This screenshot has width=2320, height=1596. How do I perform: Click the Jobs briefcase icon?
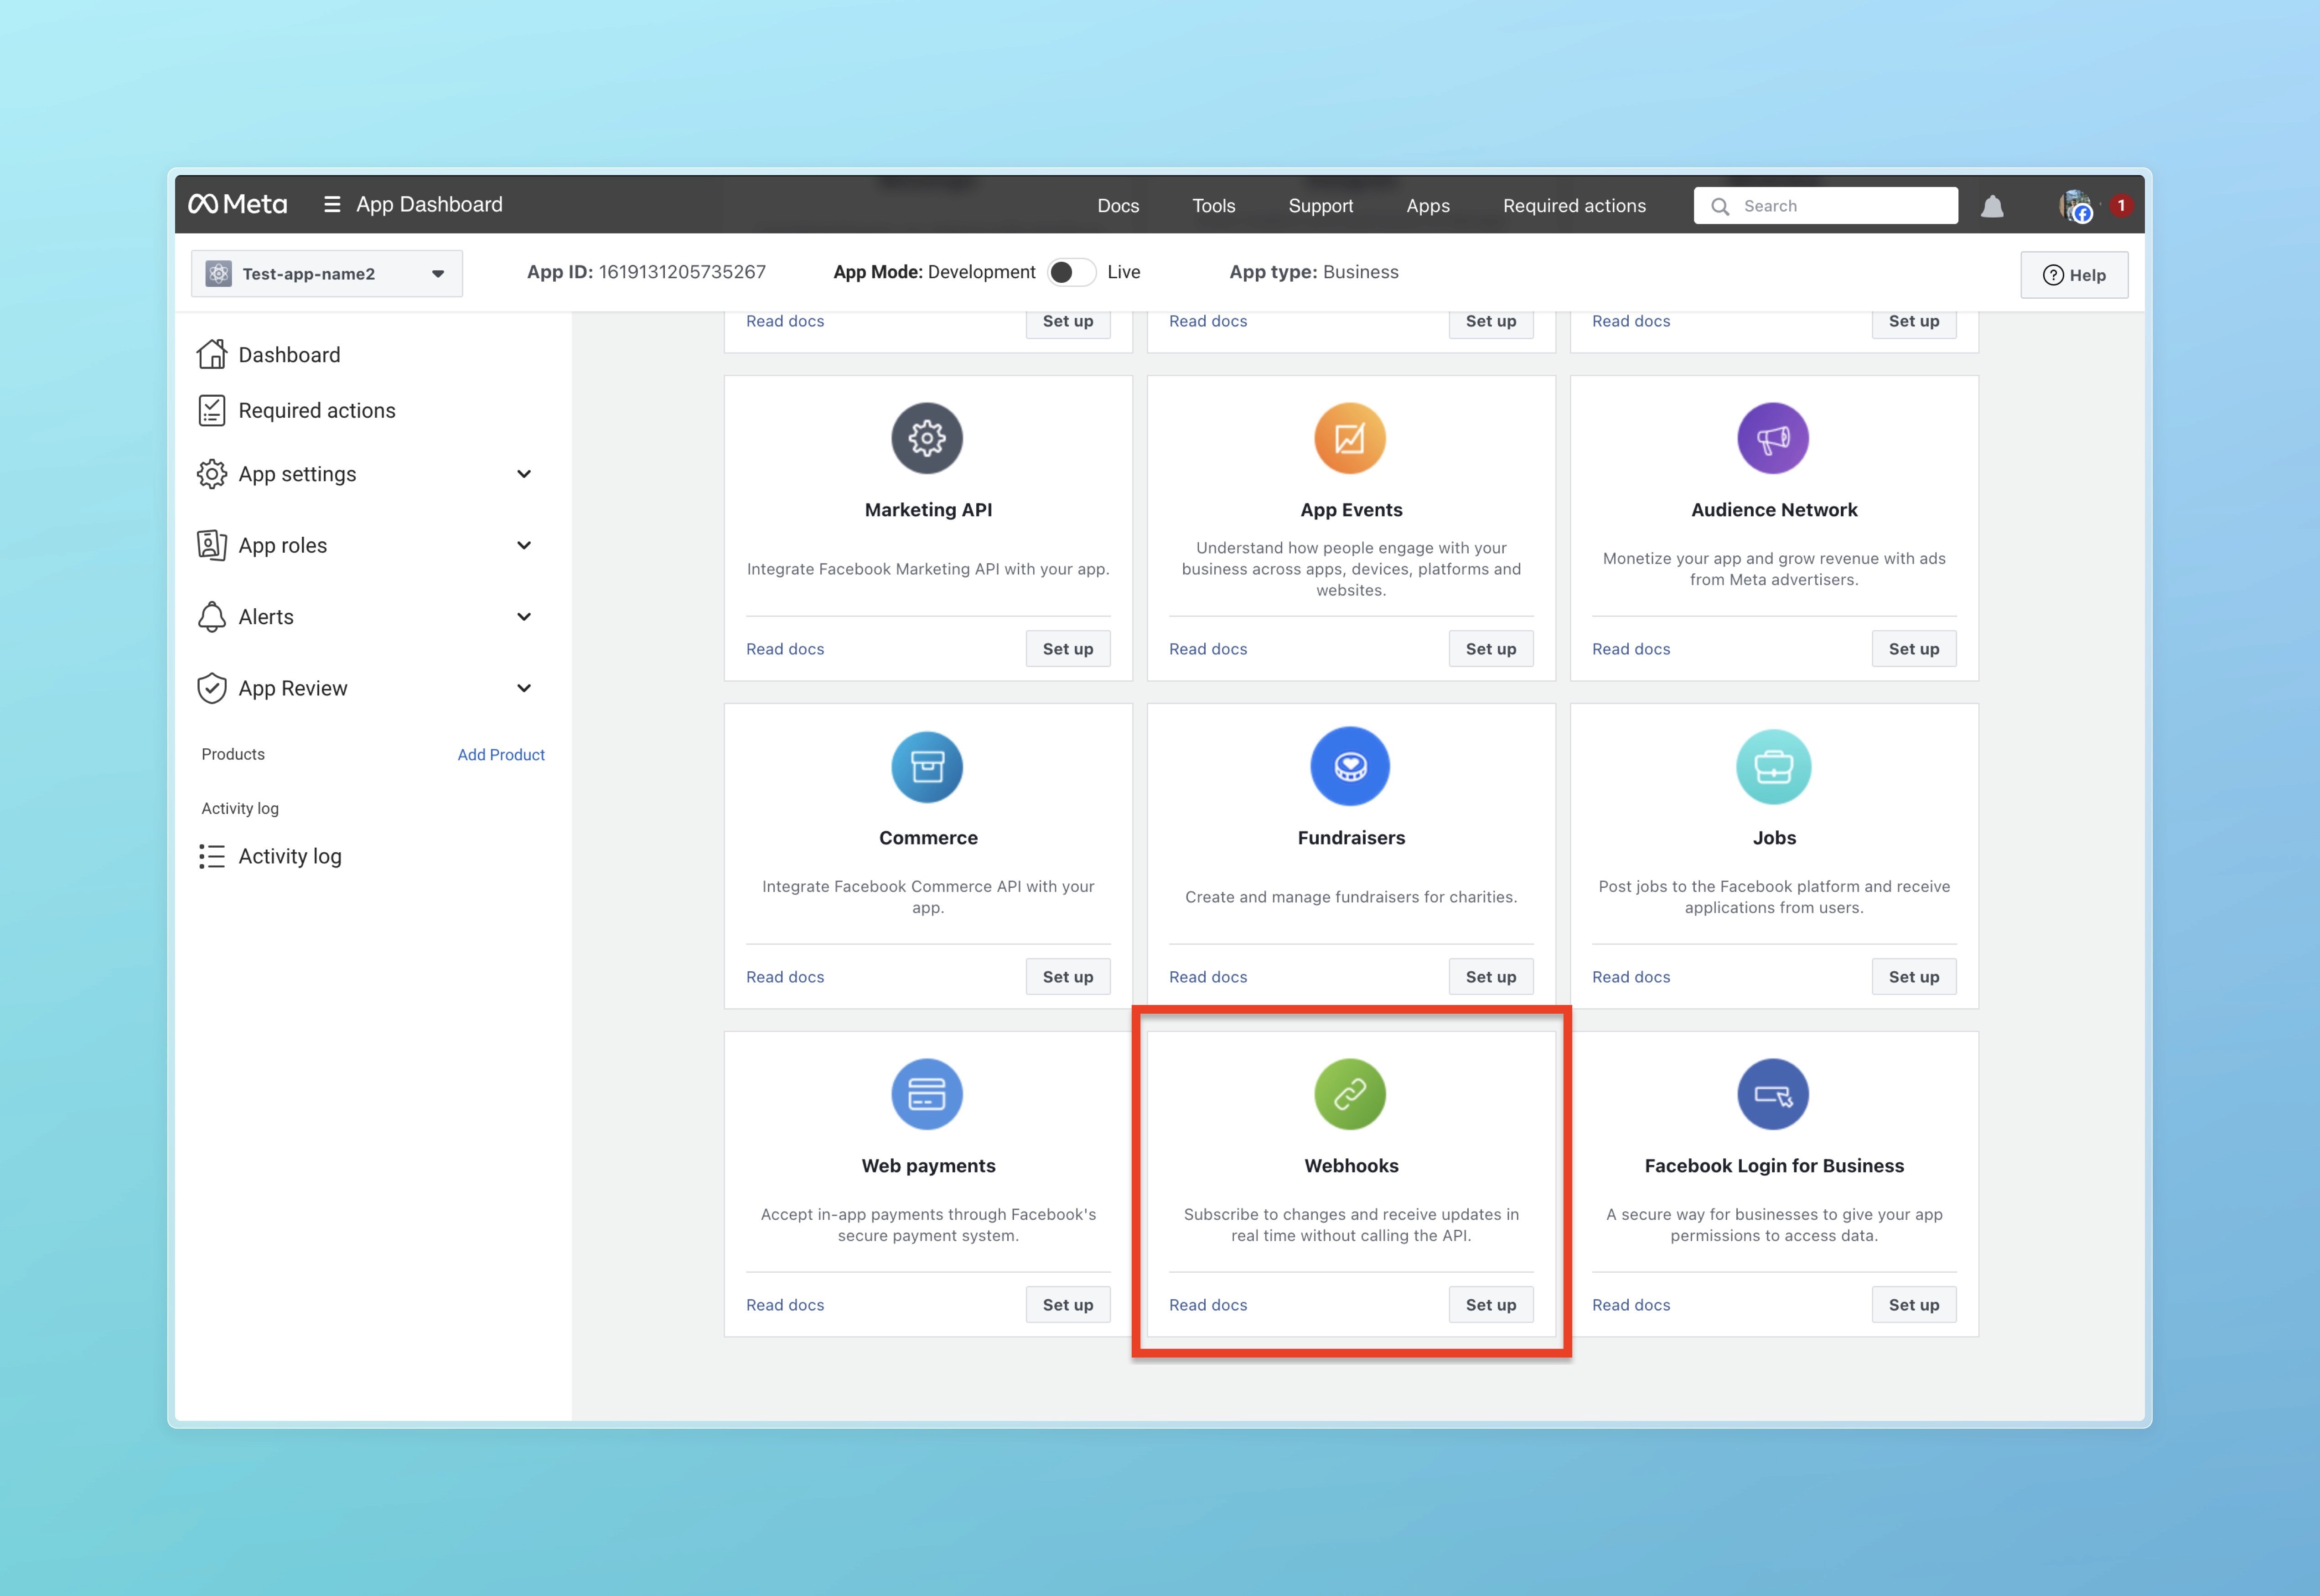(1773, 767)
